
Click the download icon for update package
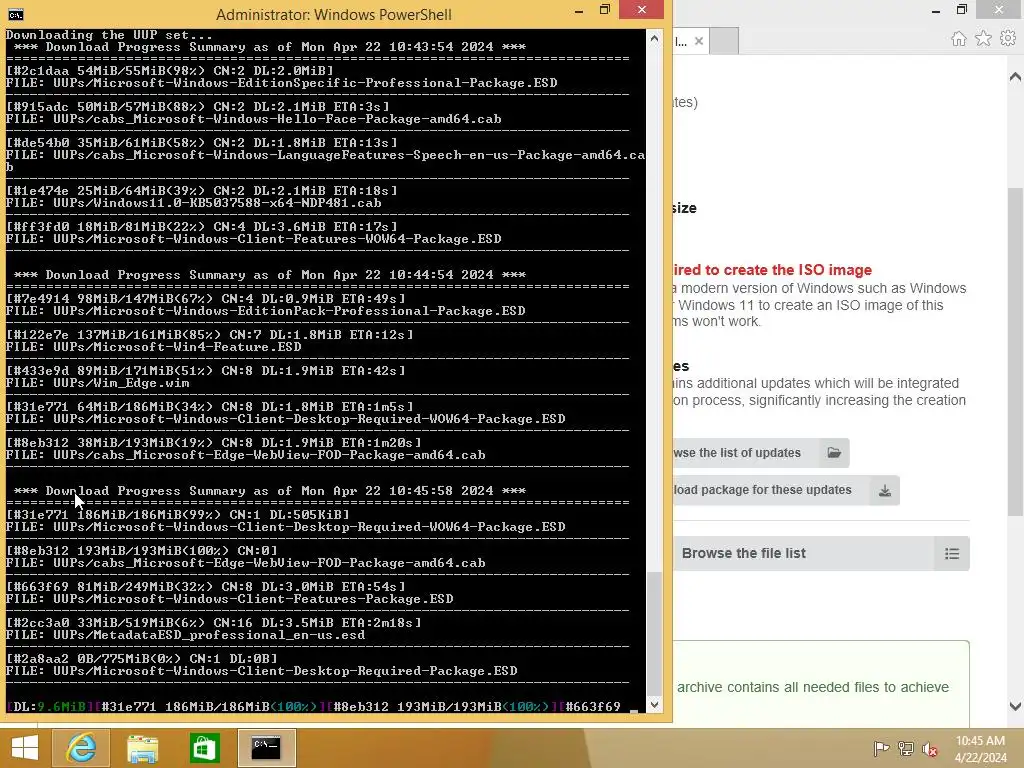click(885, 490)
